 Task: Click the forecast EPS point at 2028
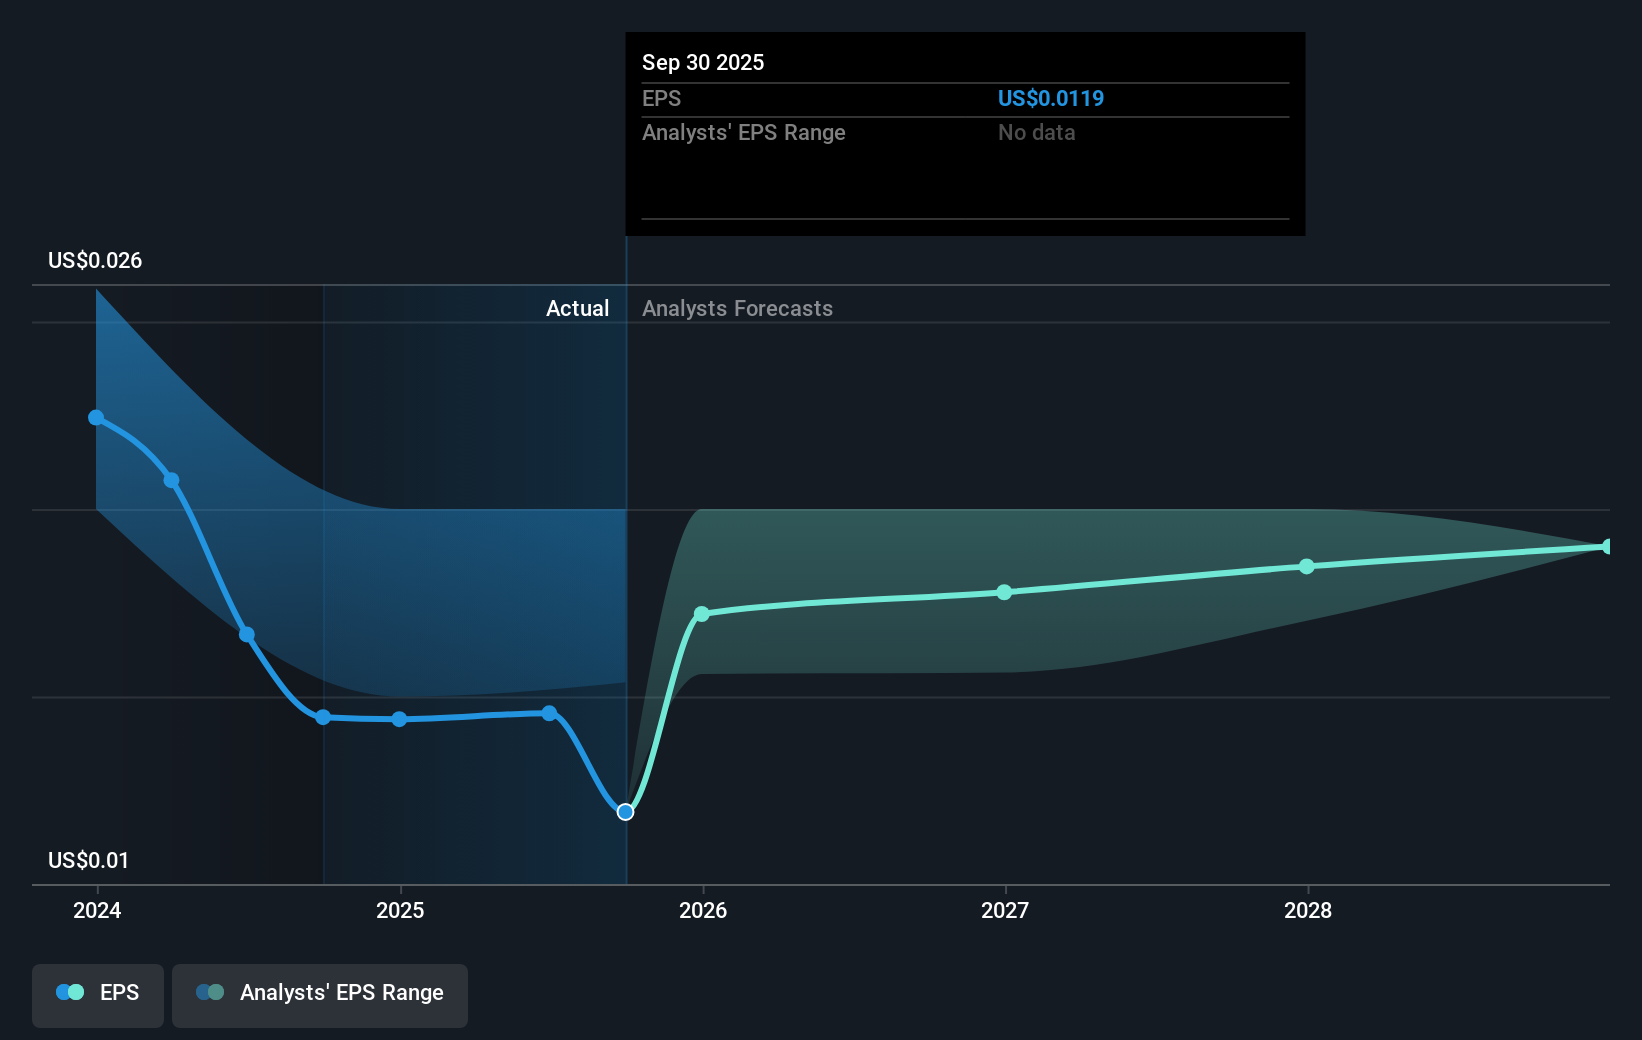(x=1307, y=567)
